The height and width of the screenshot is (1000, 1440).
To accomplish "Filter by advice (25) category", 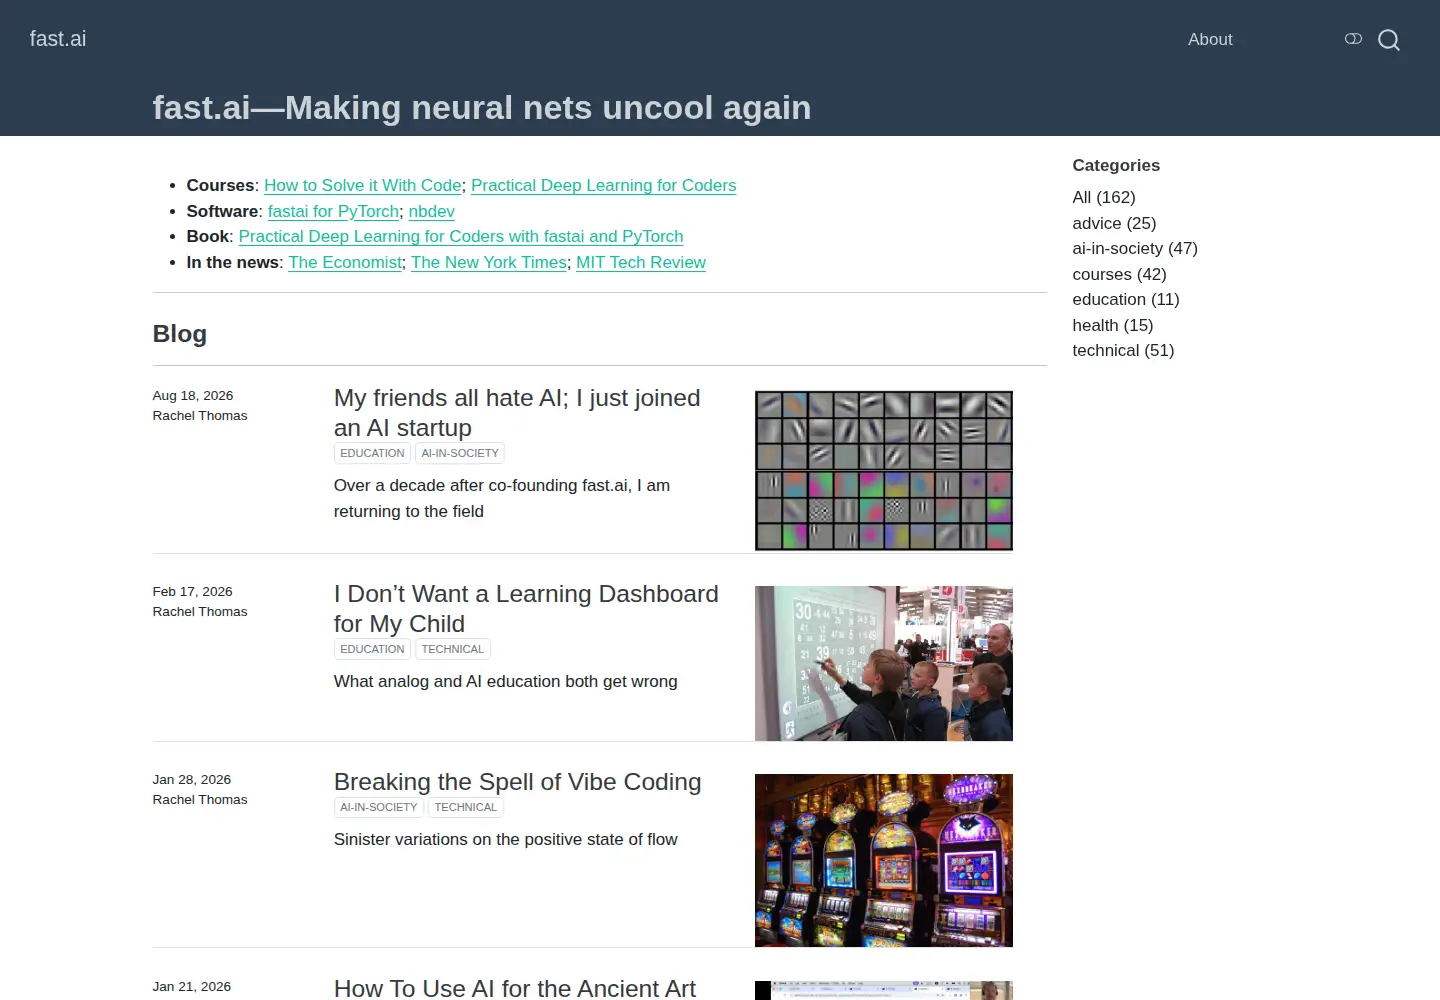I will [x=1114, y=223].
